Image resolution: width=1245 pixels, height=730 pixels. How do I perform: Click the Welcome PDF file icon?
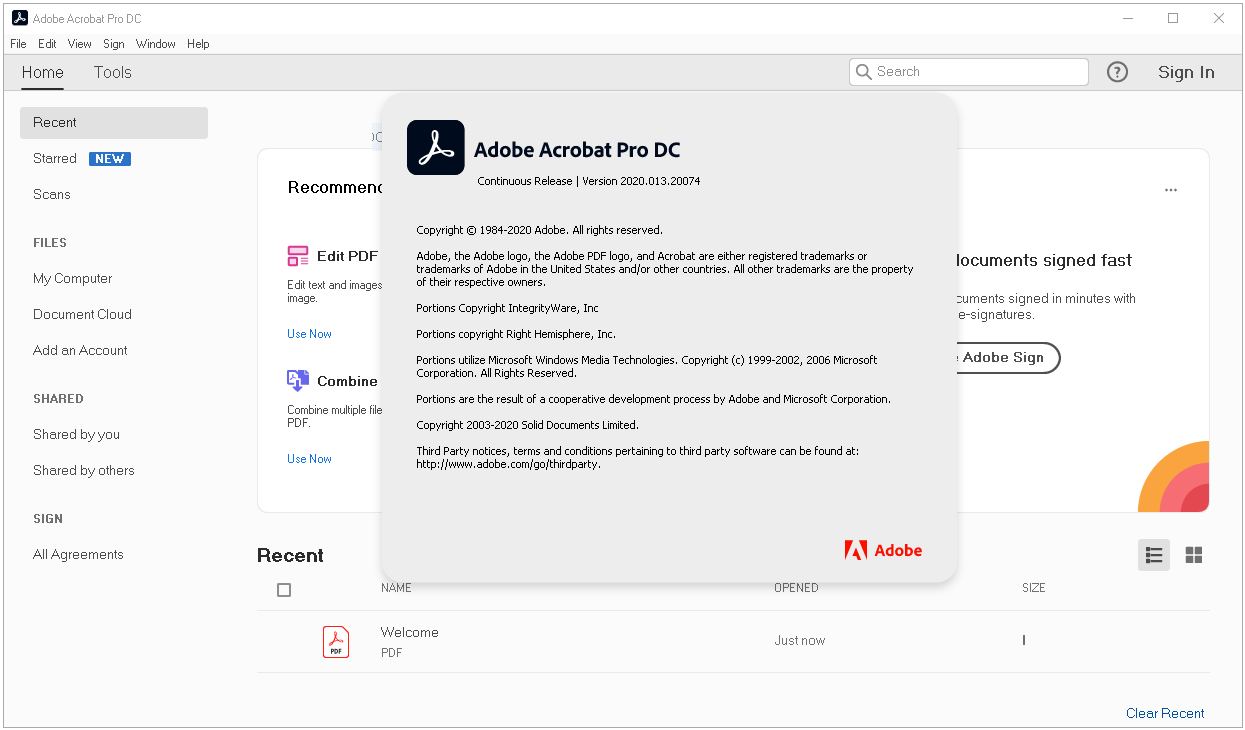(x=336, y=641)
